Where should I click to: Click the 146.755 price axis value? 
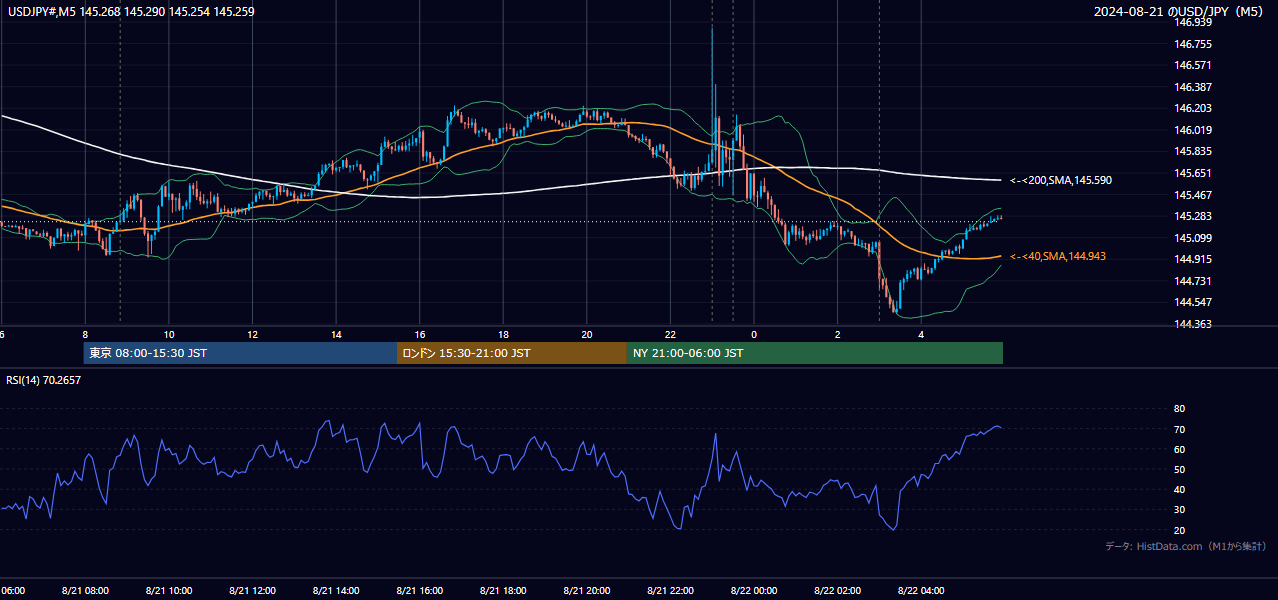pyautogui.click(x=1193, y=44)
